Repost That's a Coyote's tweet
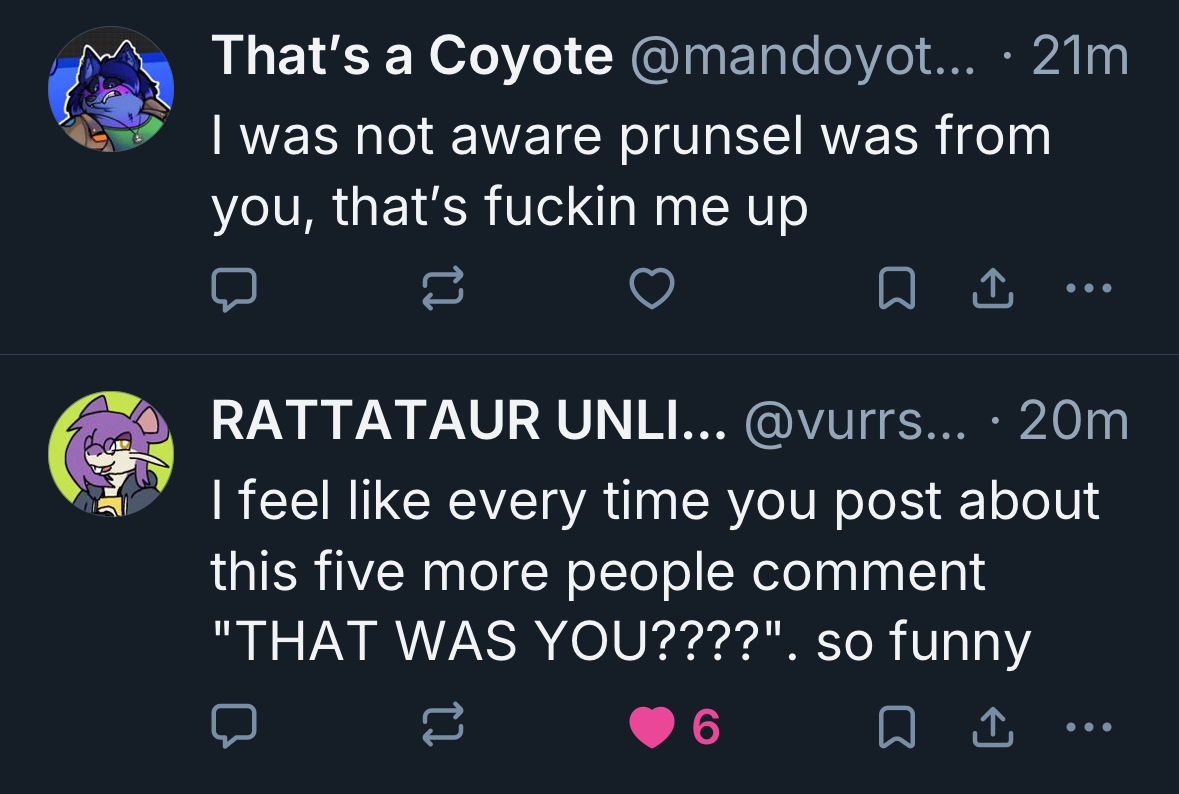The width and height of the screenshot is (1179, 794). click(443, 290)
